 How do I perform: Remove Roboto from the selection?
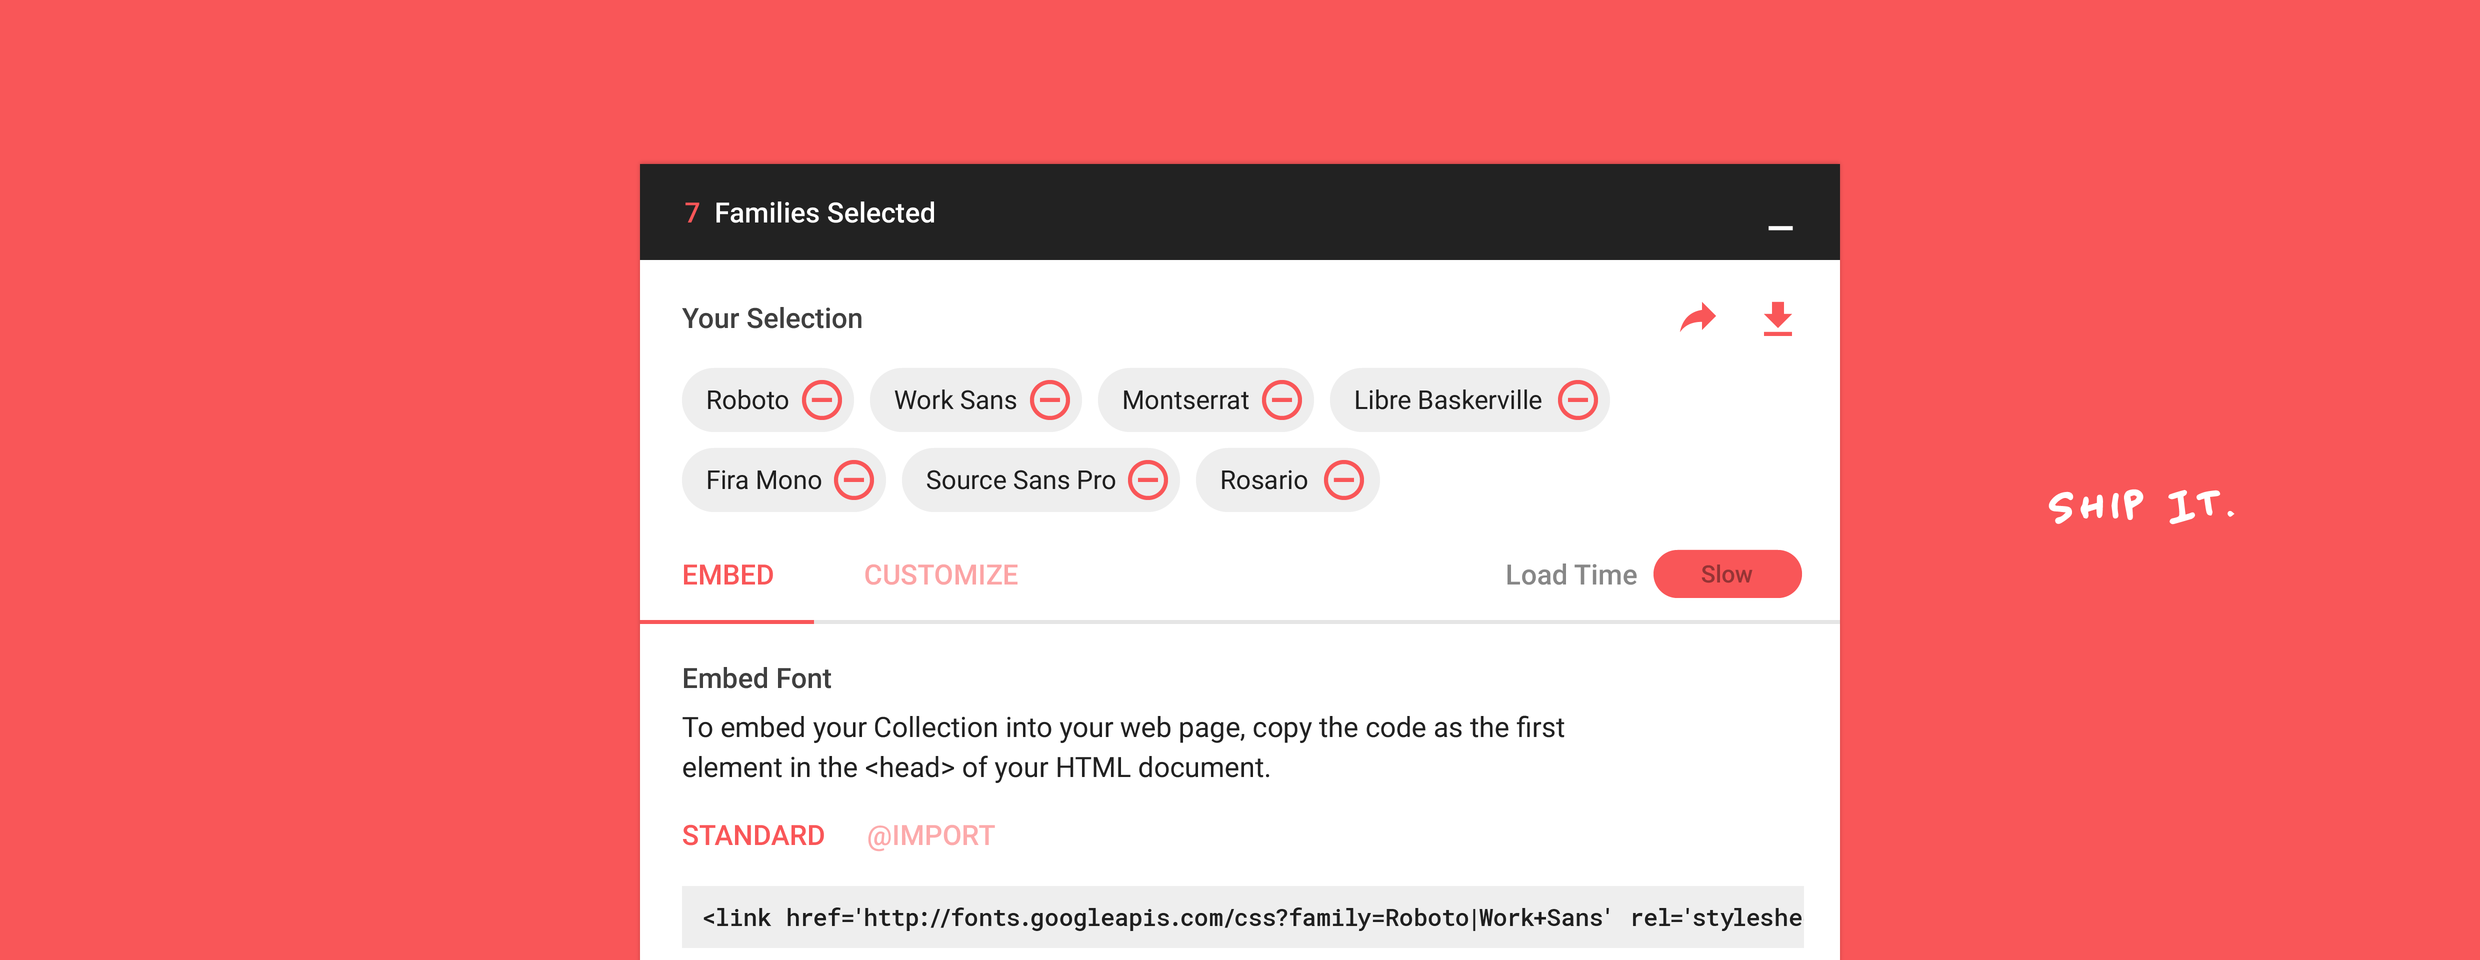click(822, 400)
